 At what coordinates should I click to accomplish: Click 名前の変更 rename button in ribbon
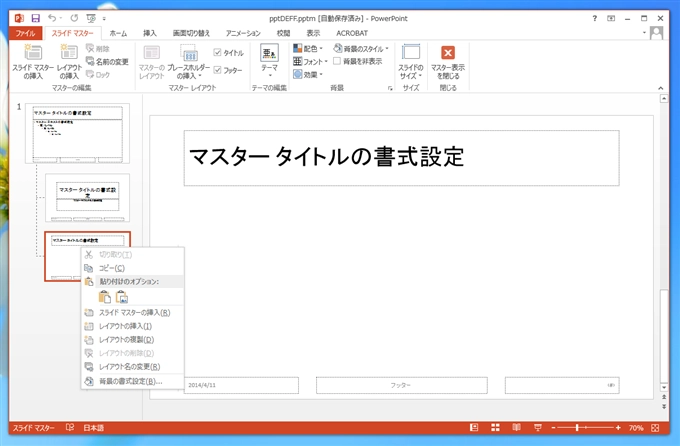pyautogui.click(x=107, y=62)
